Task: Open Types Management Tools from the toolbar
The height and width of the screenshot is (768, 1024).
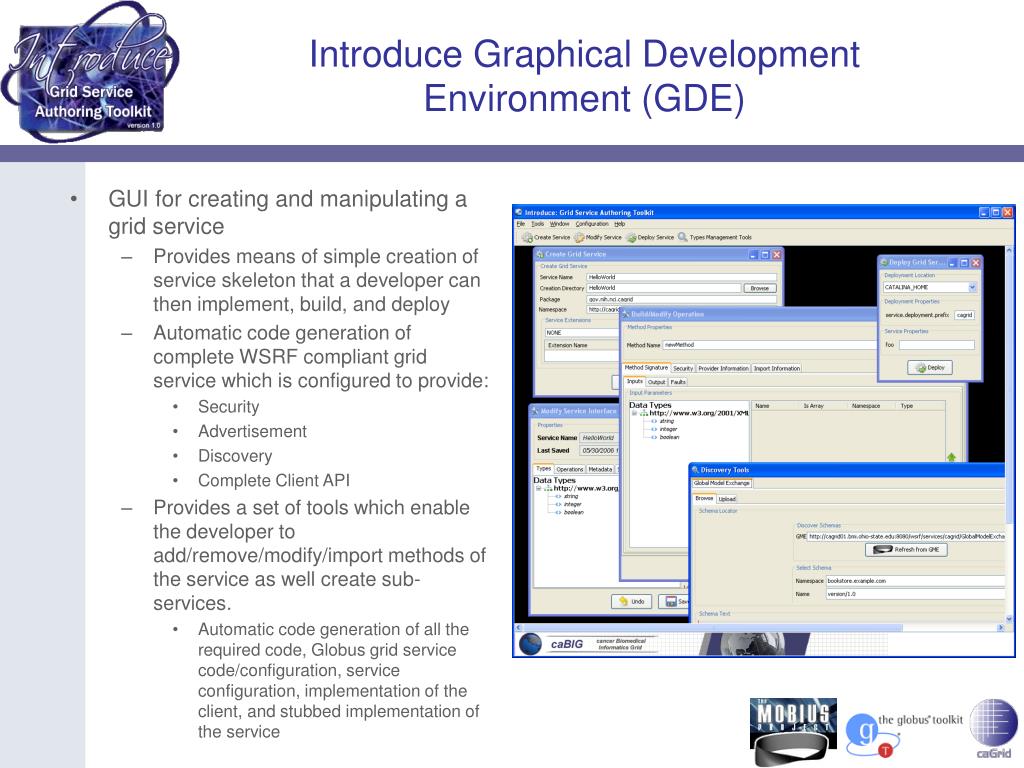Action: pos(714,237)
